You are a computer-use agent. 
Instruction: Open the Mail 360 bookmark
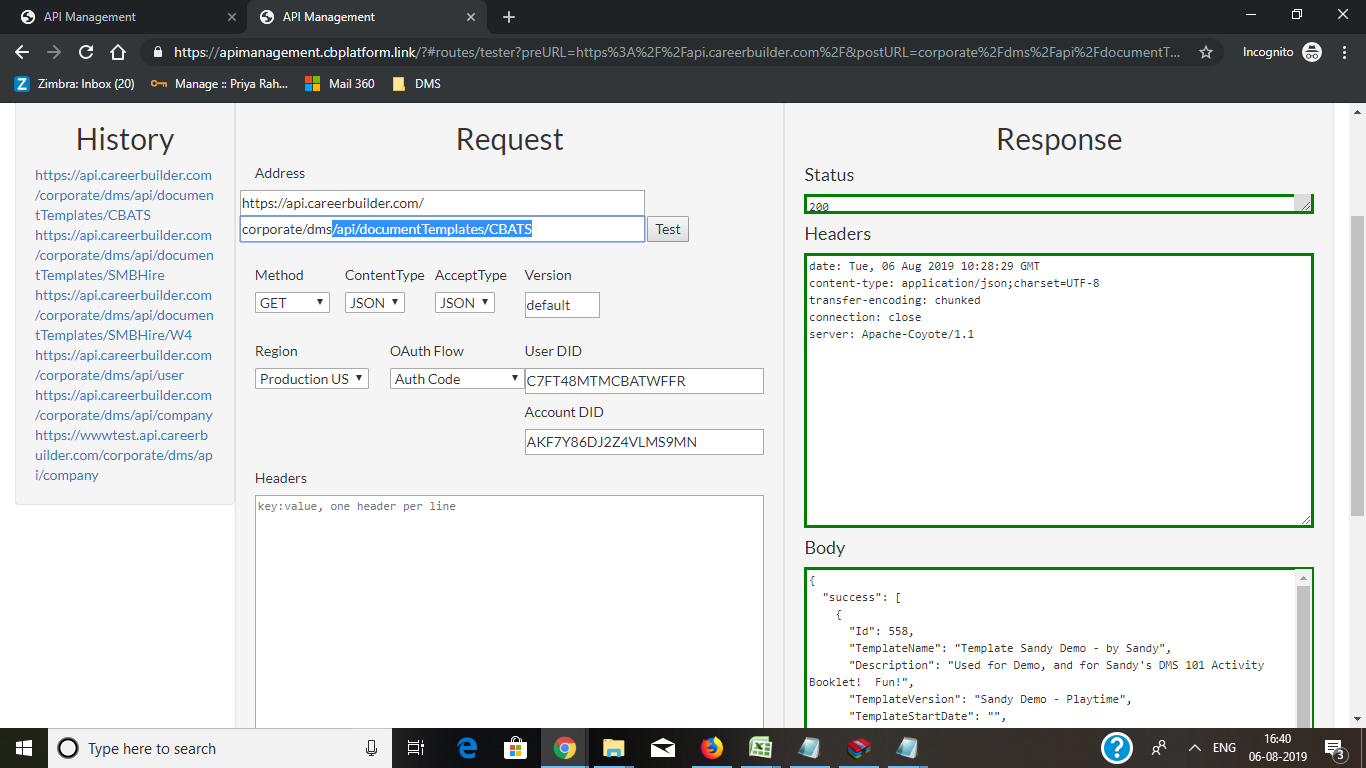point(340,84)
